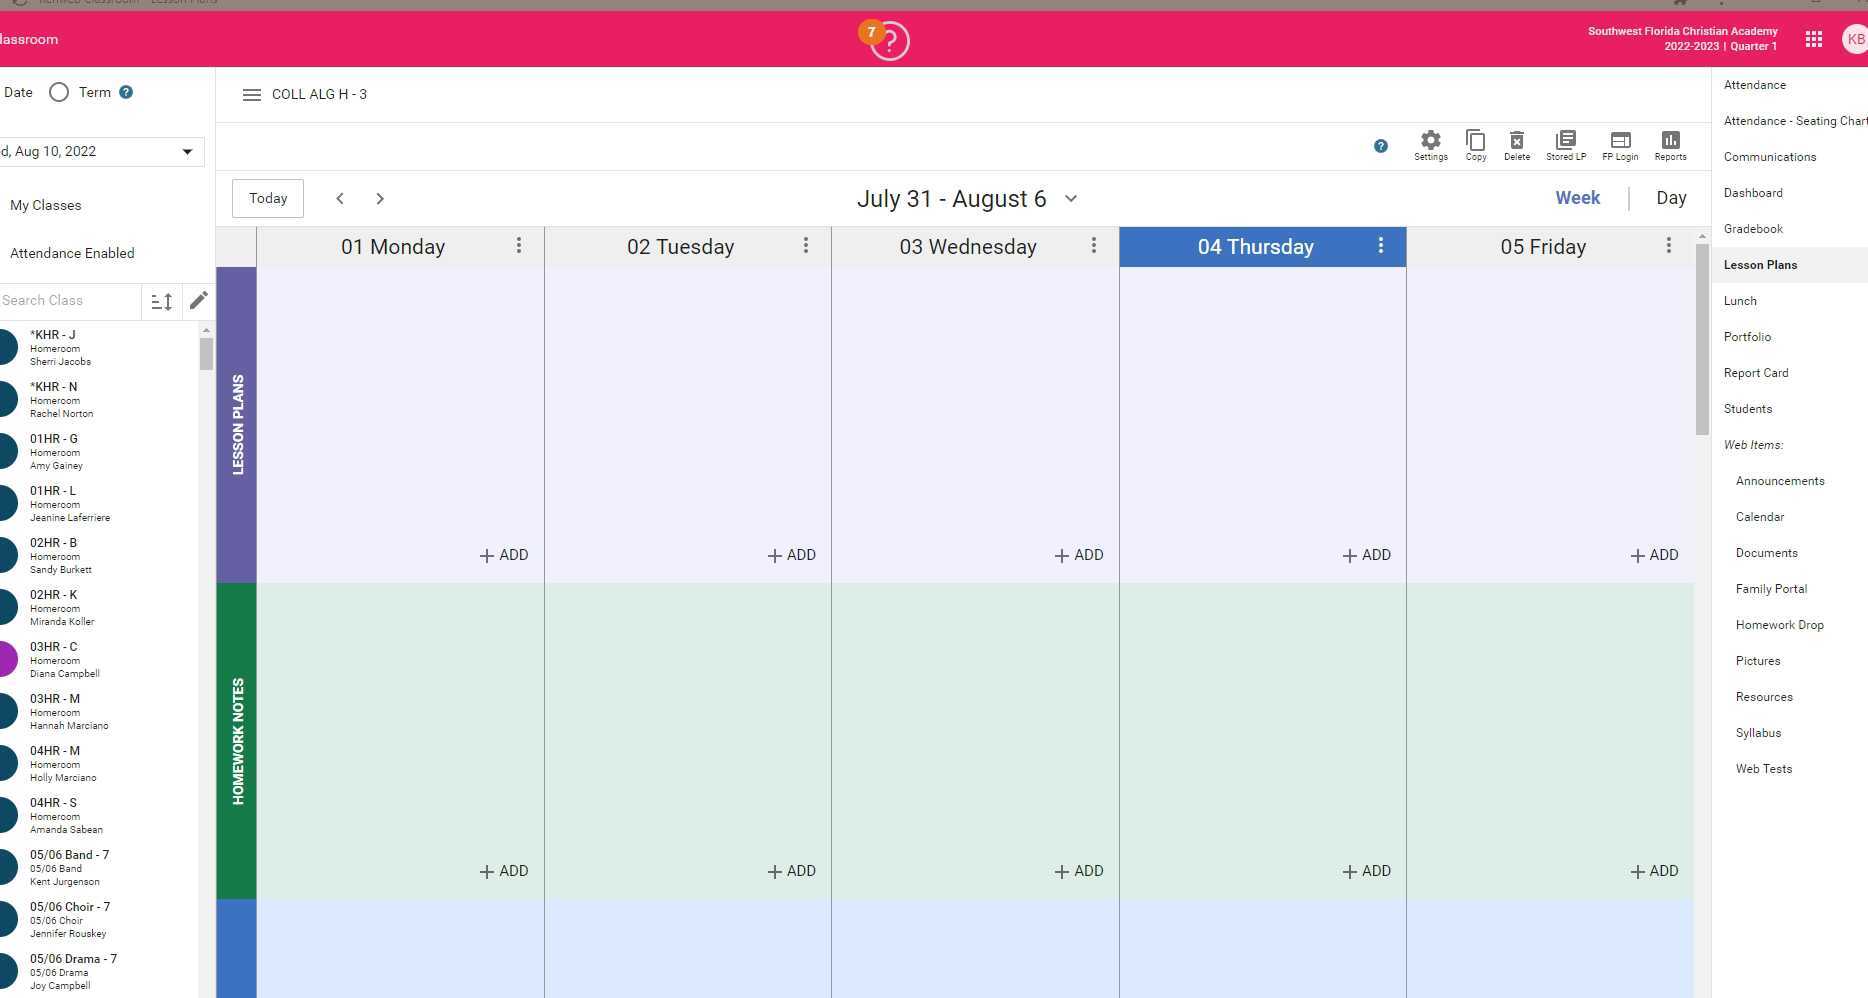The image size is (1868, 998).
Task: Open the apps grid icon
Action: tap(1813, 39)
